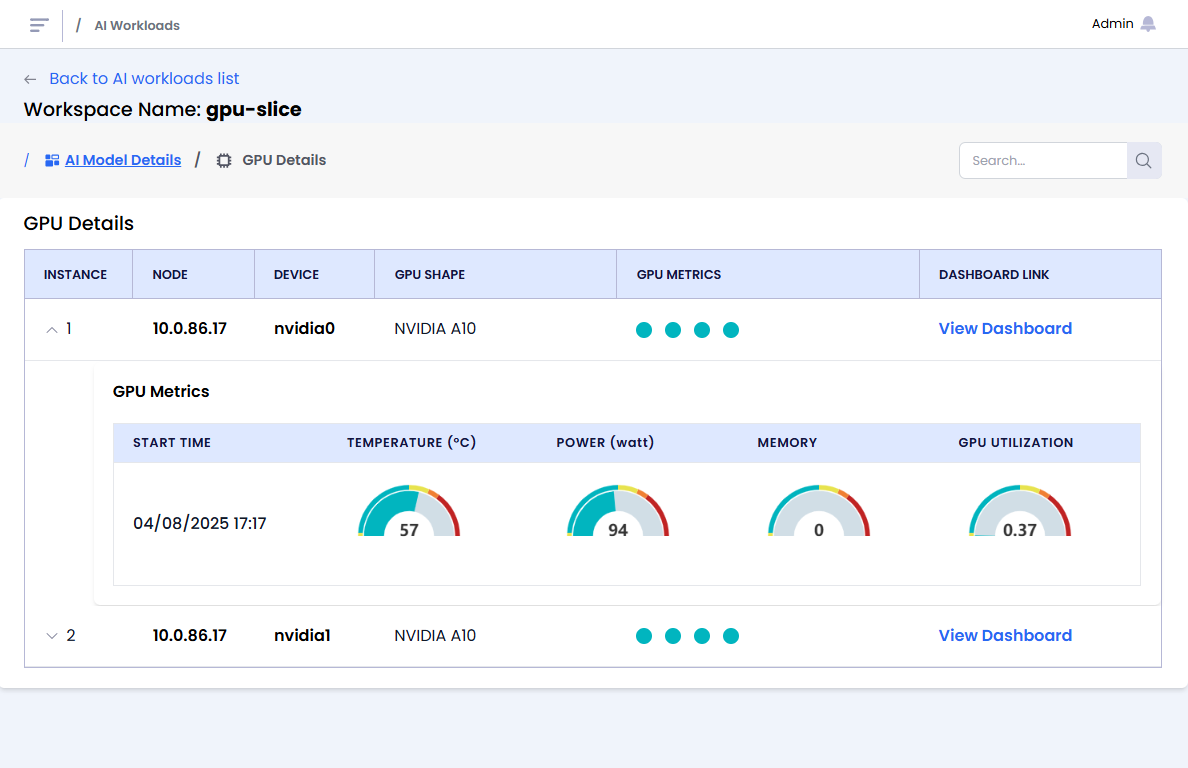Open the hamburger sidebar menu icon
Viewport: 1188px width, 768px height.
[x=39, y=25]
